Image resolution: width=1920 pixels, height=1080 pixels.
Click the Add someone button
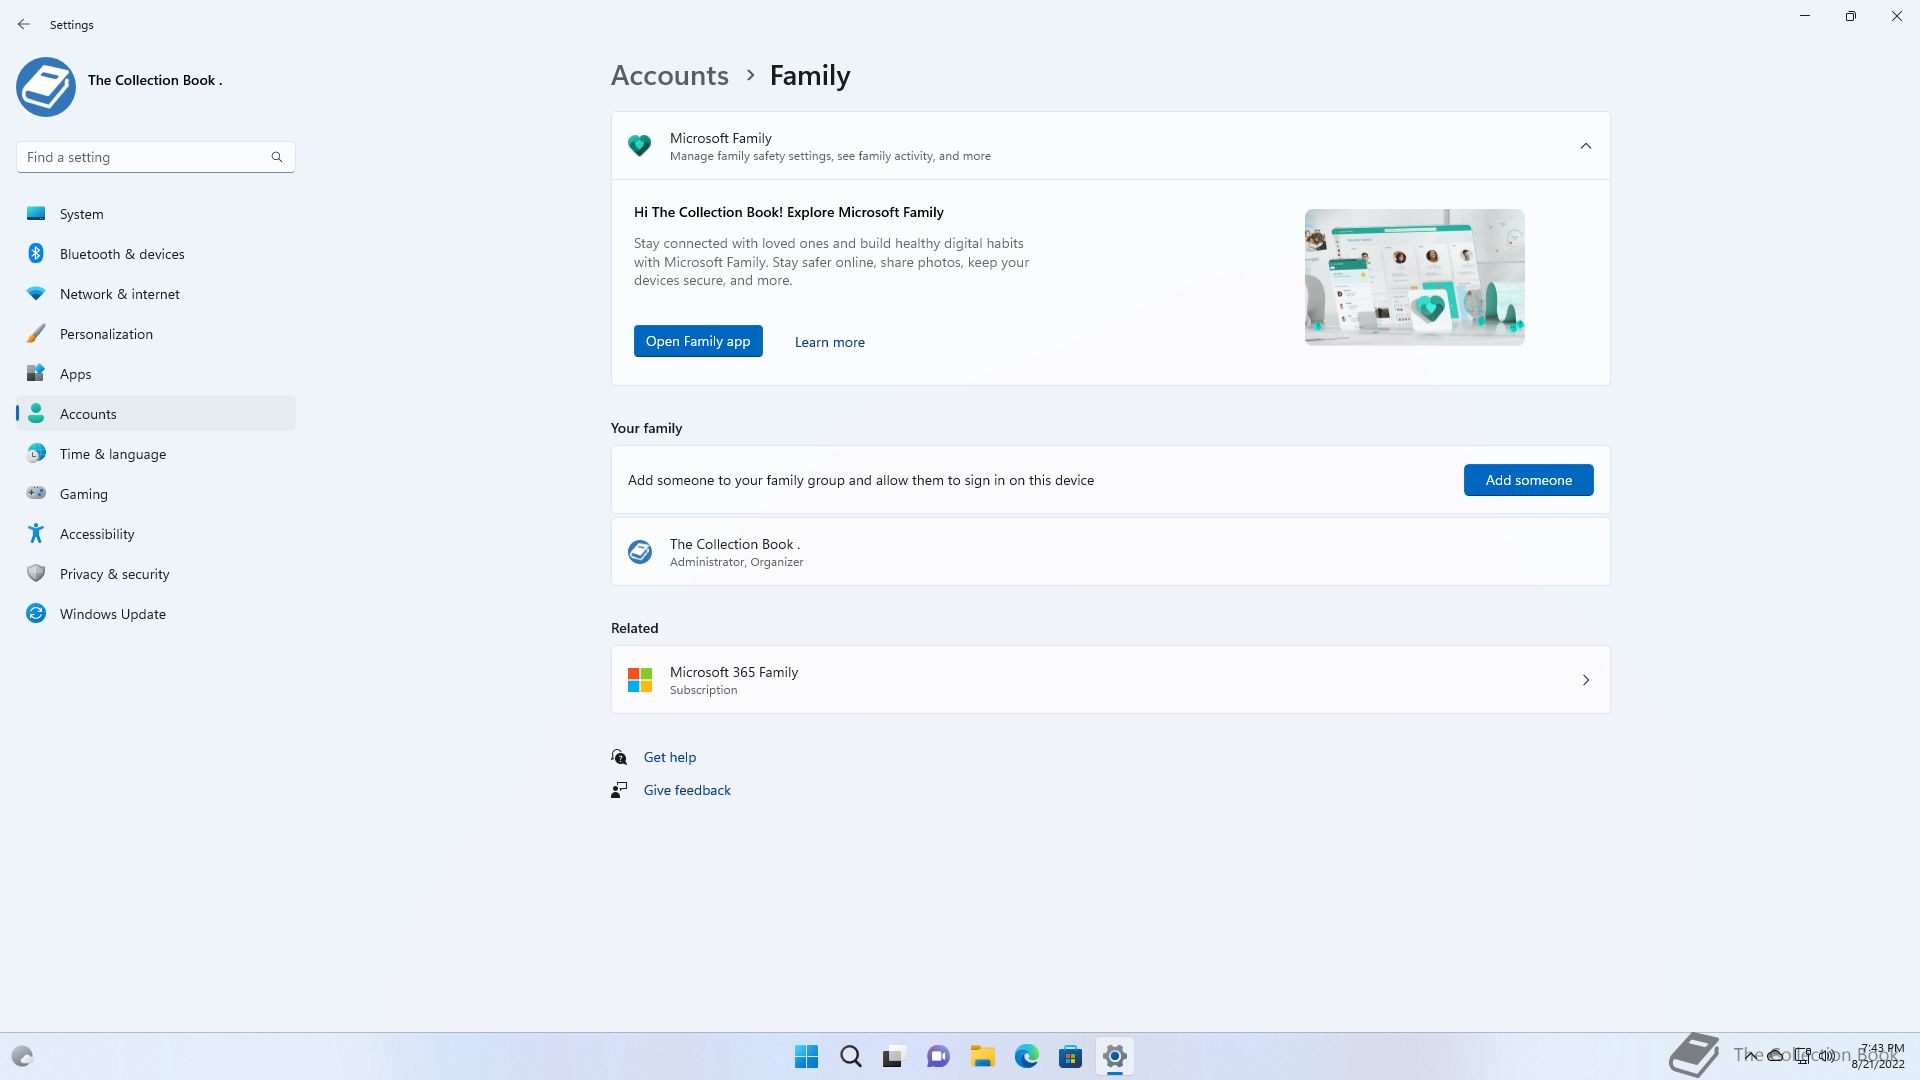[1528, 480]
